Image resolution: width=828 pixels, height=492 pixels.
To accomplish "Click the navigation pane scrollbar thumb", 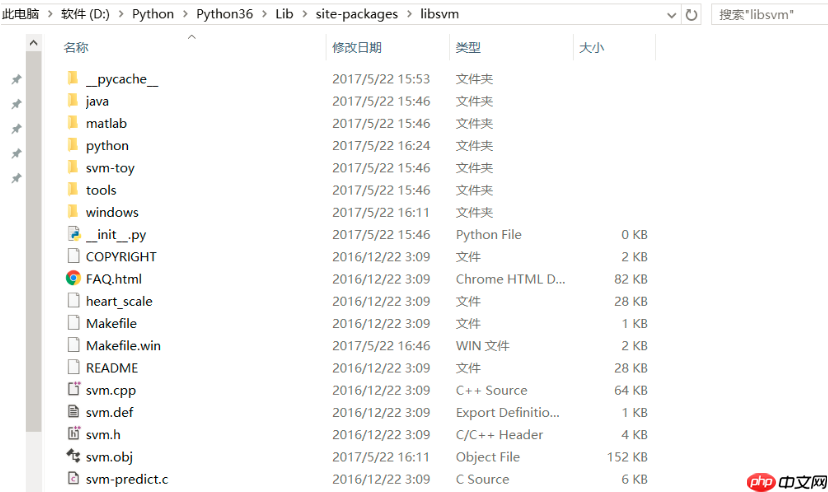I will tap(33, 242).
